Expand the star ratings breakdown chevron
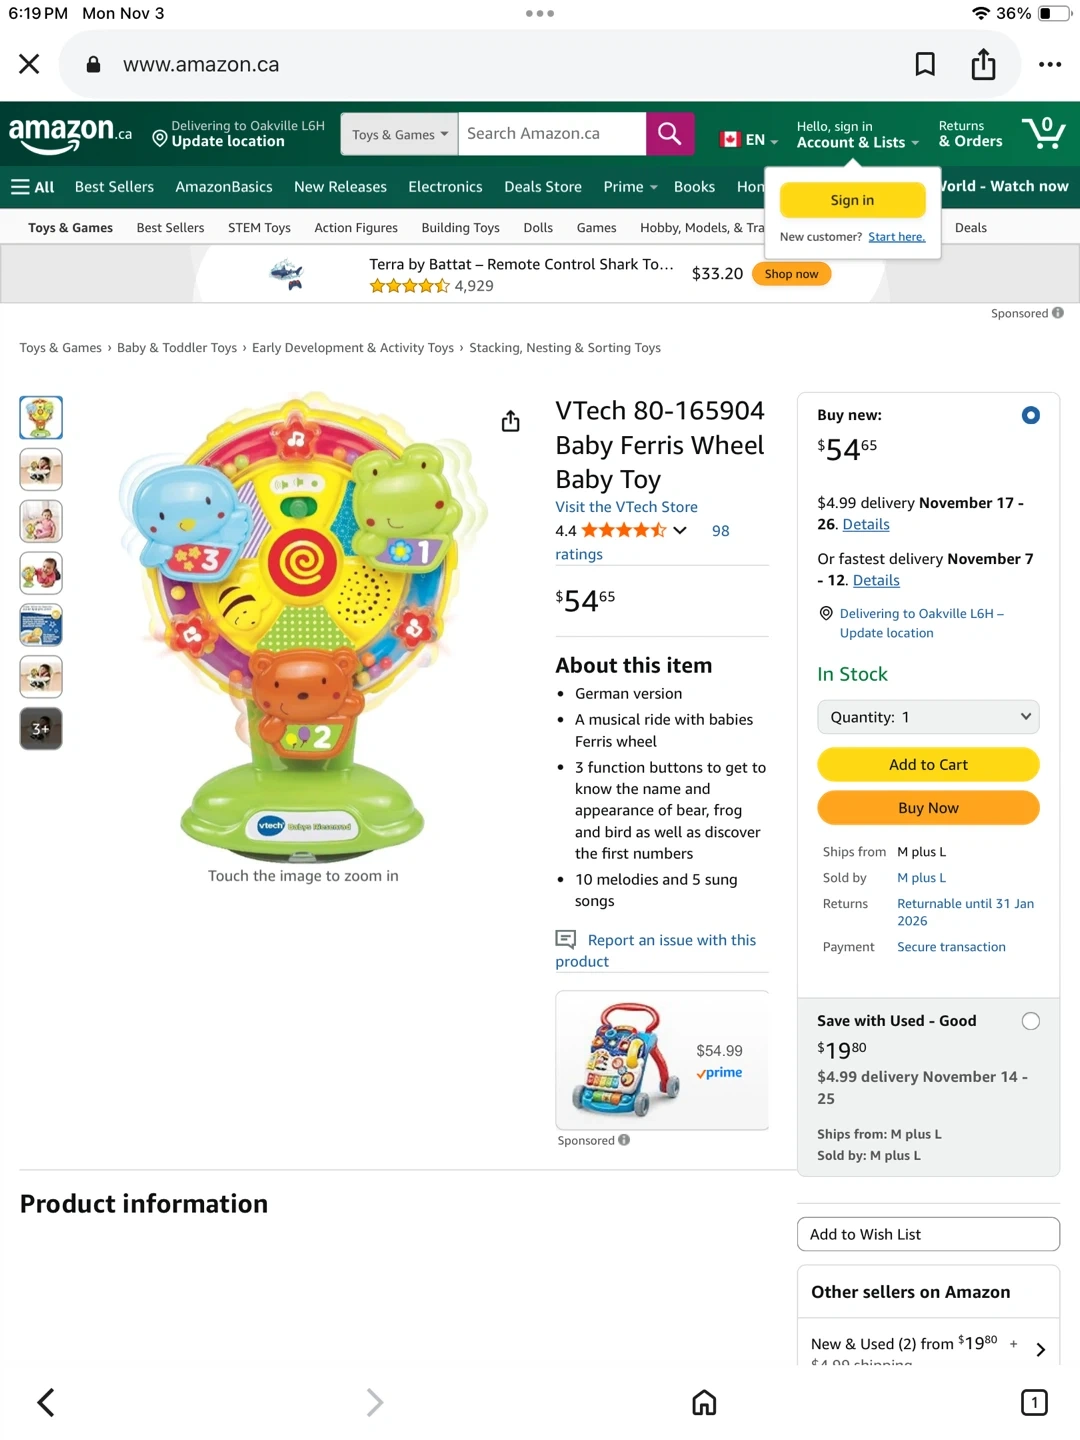1080x1440 pixels. 680,531
